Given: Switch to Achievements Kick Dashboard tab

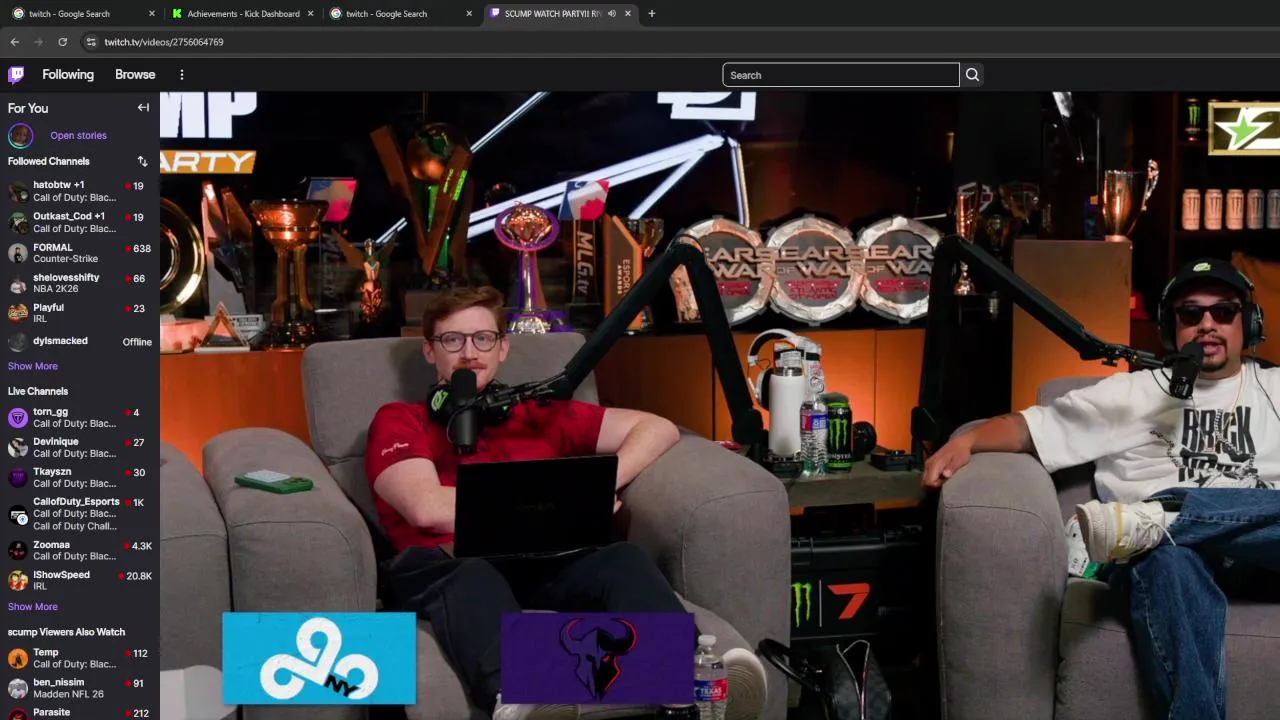Looking at the screenshot, I should (243, 14).
